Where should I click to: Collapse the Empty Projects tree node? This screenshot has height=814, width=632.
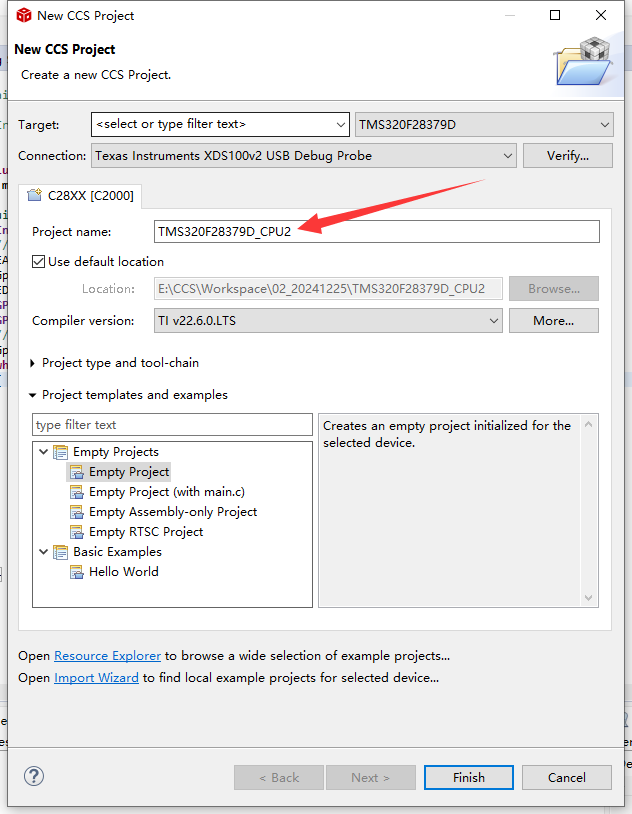(44, 452)
